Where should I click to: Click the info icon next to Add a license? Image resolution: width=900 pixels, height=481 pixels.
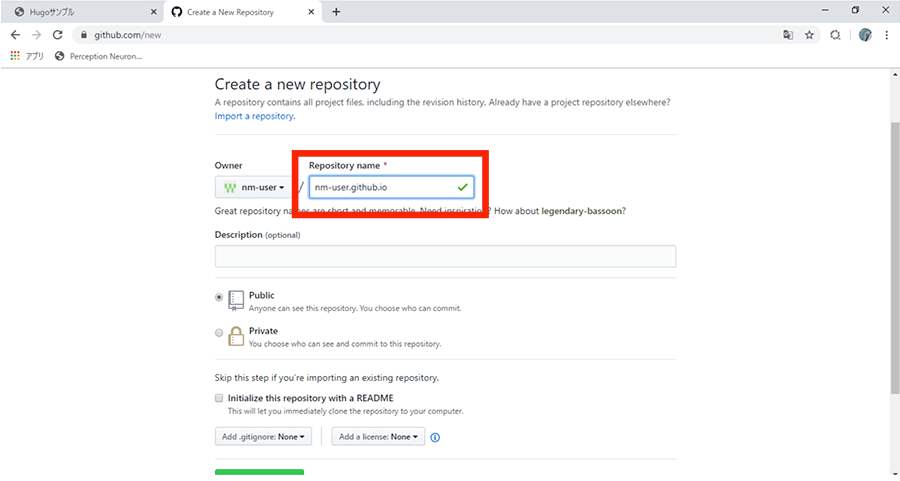[x=435, y=437]
